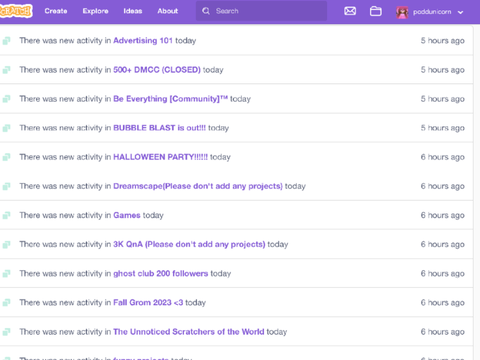This screenshot has width=480, height=360.
Task: Click studio icon beside ghost club
Action: click(6, 274)
